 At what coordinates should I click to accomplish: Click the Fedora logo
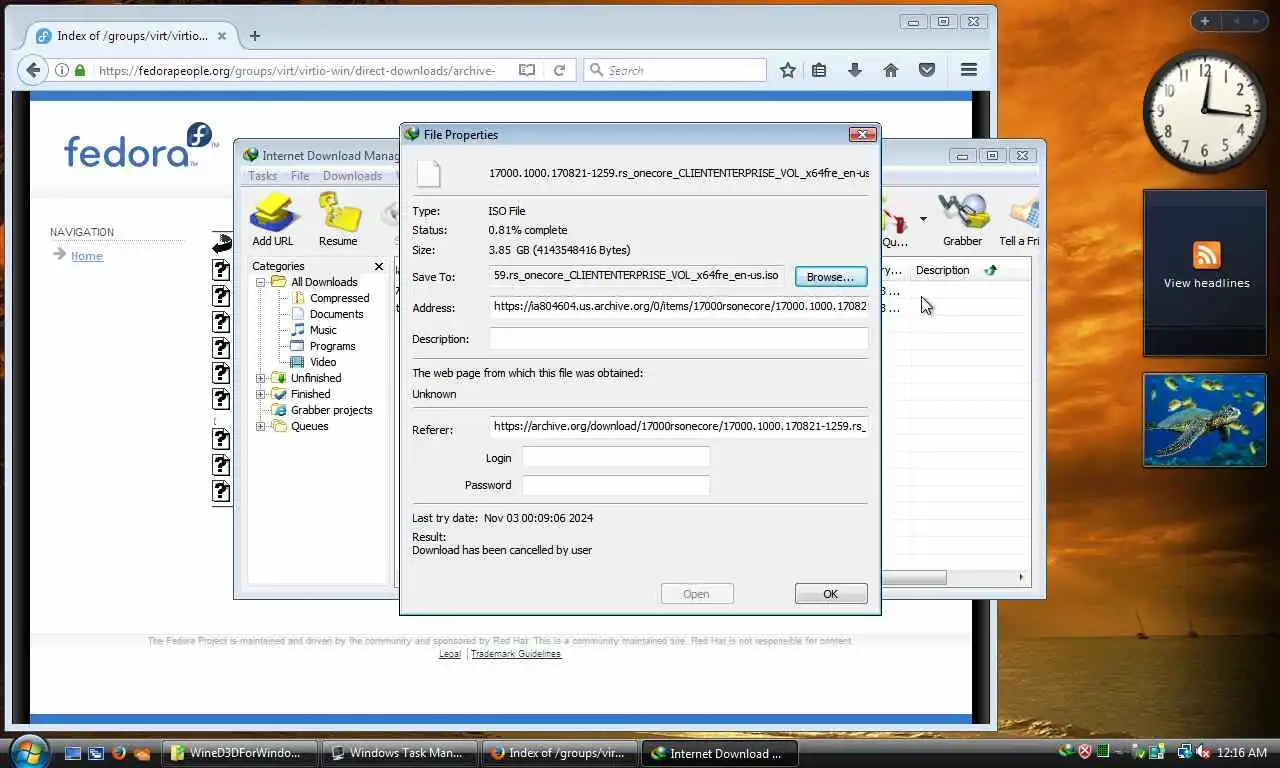point(140,147)
